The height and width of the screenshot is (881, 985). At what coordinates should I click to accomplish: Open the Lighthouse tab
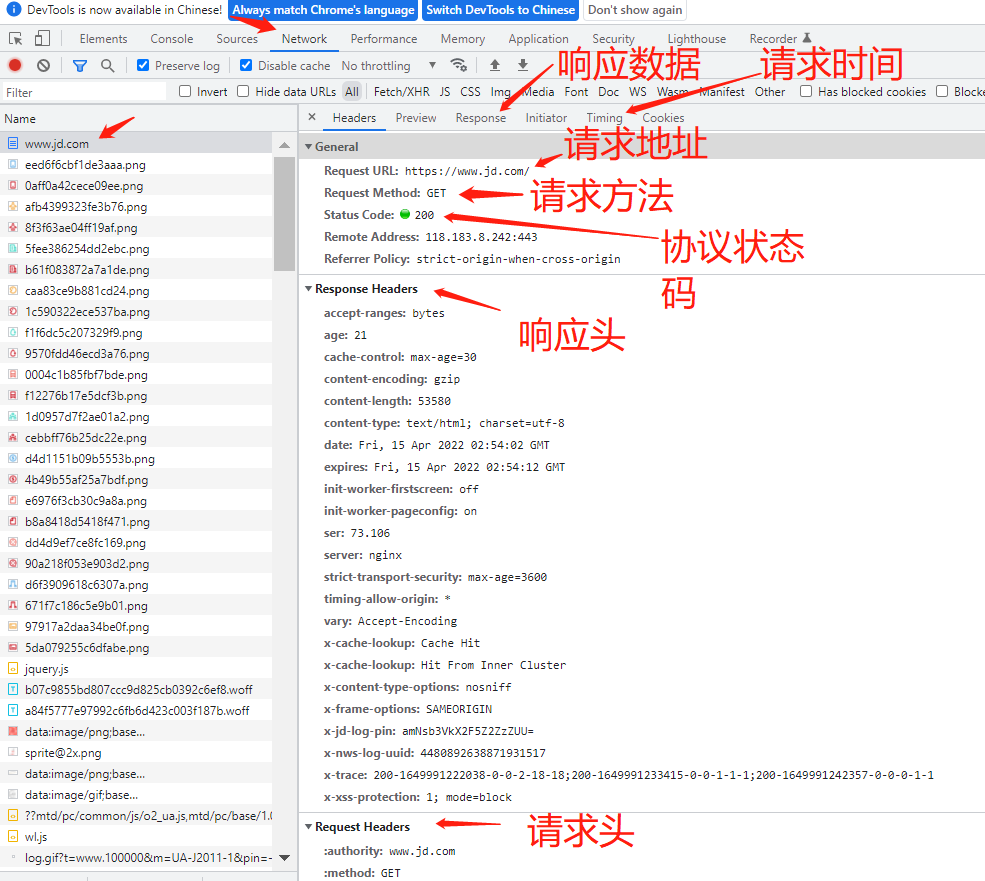[x=697, y=39]
